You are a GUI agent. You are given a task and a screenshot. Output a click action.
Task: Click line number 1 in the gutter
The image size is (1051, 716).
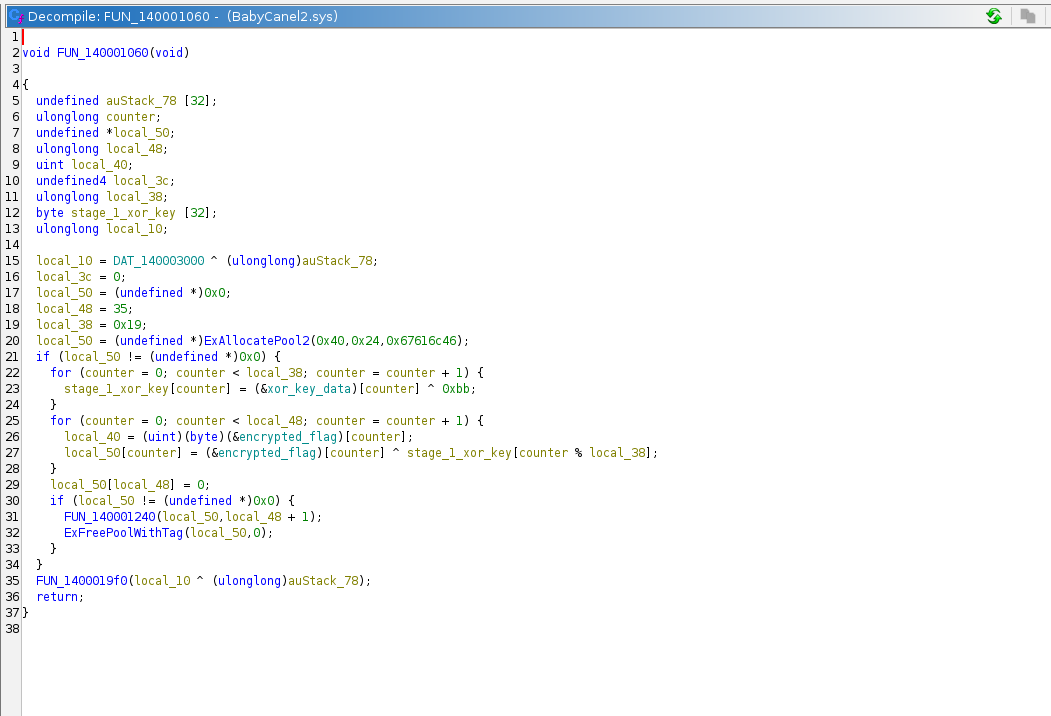(15, 36)
